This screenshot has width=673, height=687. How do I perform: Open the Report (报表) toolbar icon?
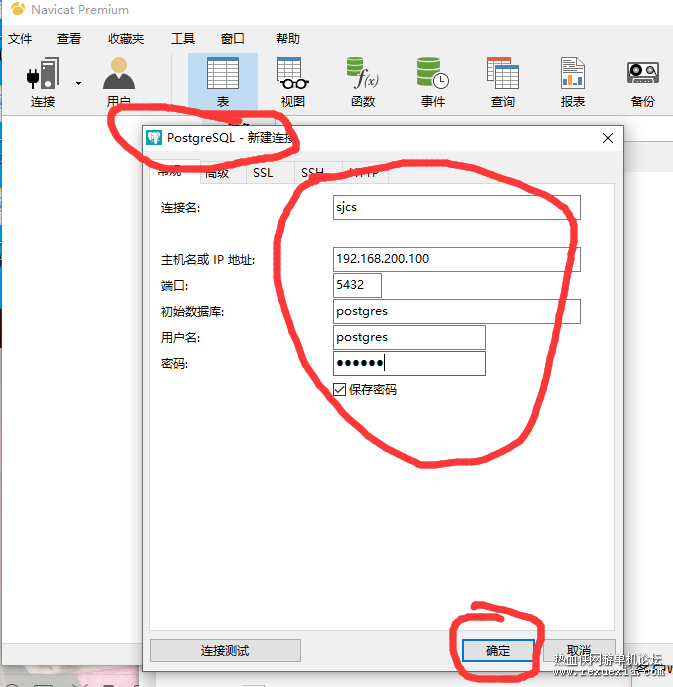coord(573,73)
